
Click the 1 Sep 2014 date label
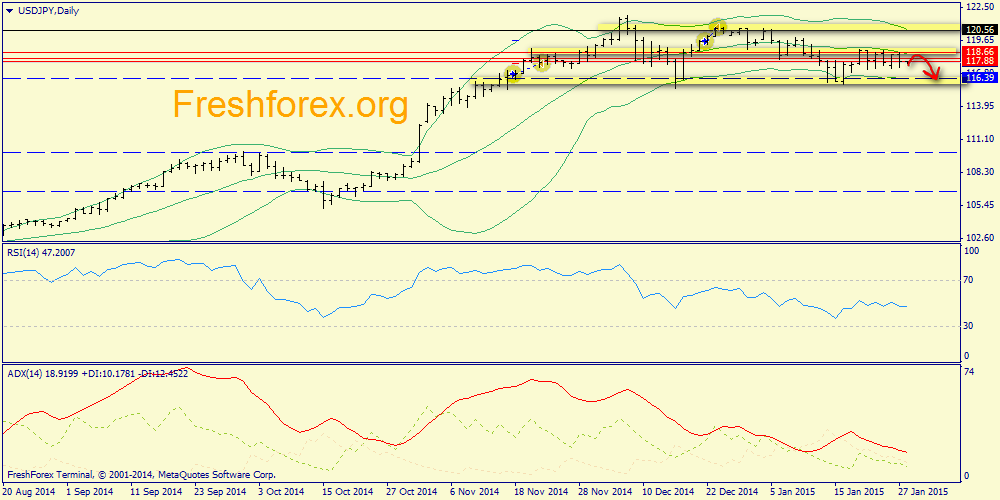(89, 492)
